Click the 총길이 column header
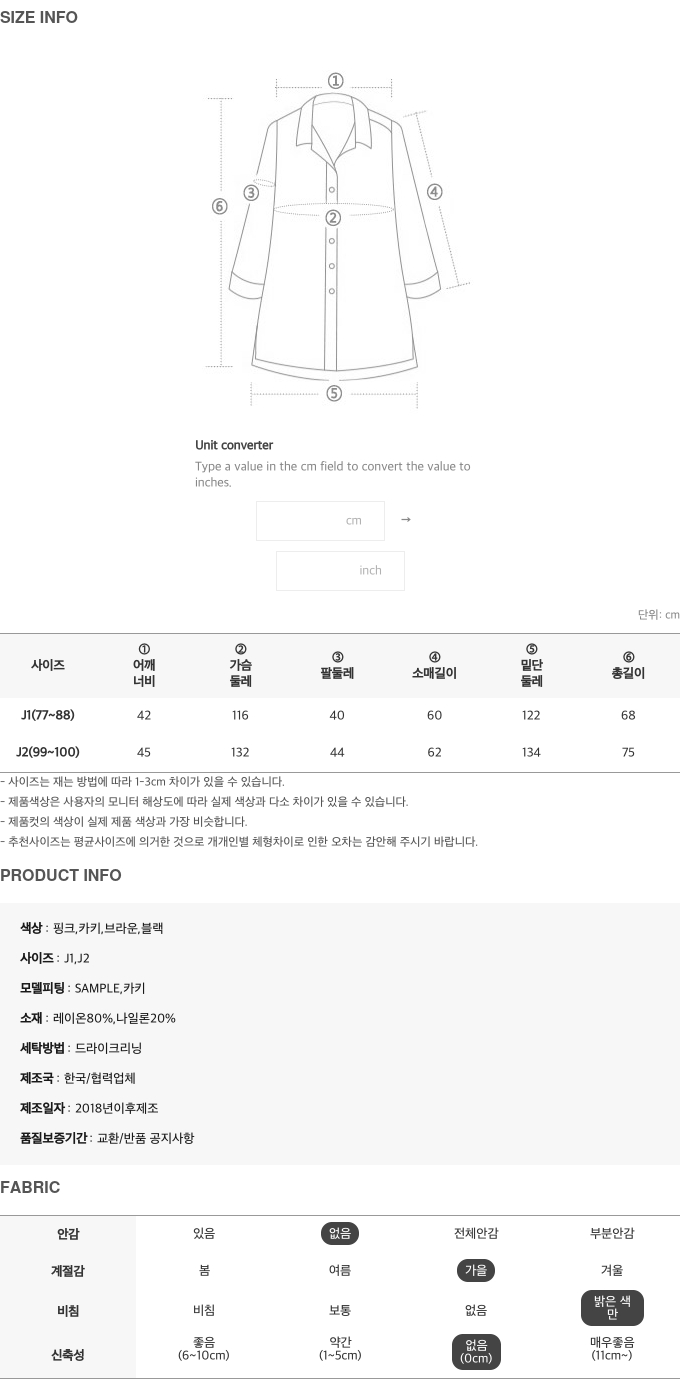 click(x=628, y=665)
